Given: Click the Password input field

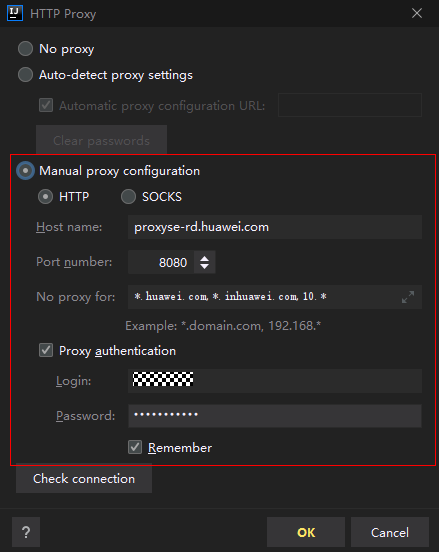Looking at the screenshot, I should pyautogui.click(x=275, y=416).
